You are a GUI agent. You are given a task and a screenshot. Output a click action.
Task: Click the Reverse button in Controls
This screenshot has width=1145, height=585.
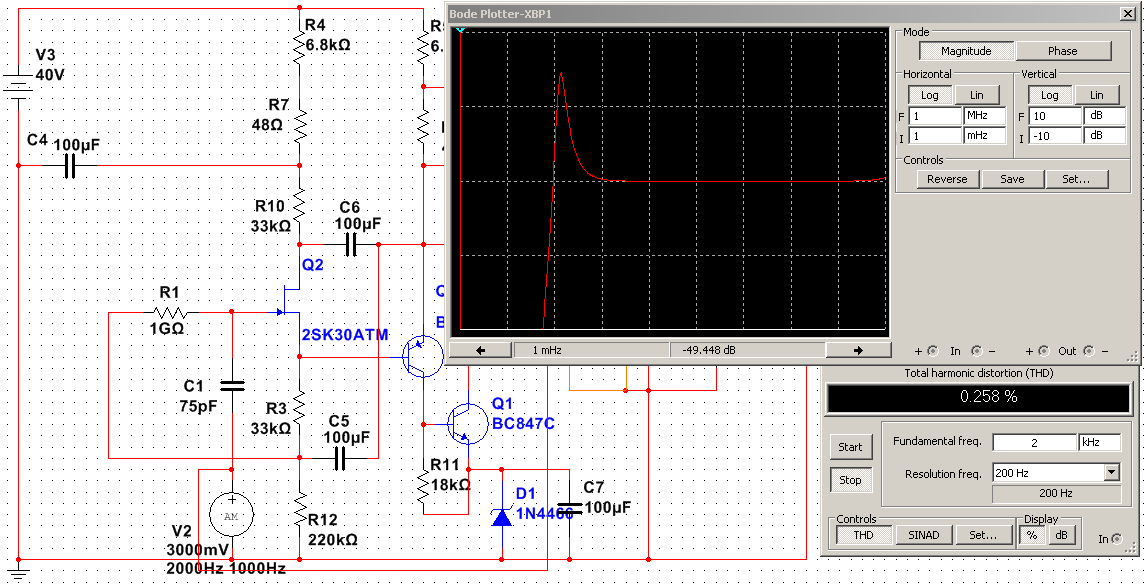click(x=948, y=179)
